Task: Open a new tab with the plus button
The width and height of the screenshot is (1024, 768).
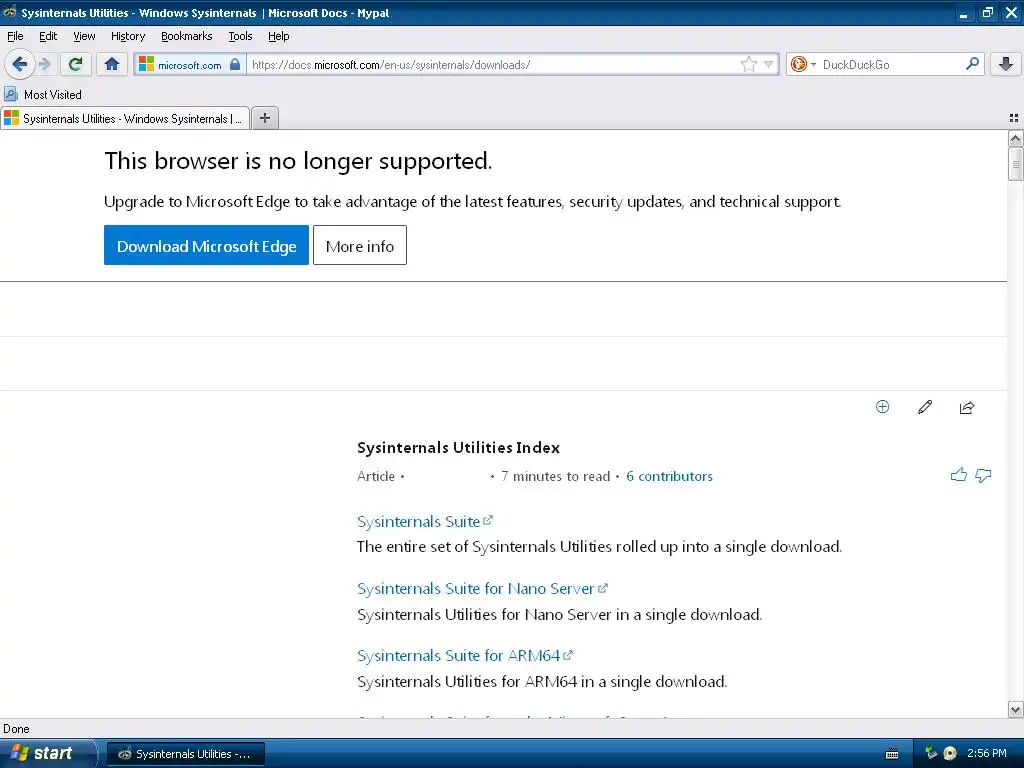Action: click(264, 118)
